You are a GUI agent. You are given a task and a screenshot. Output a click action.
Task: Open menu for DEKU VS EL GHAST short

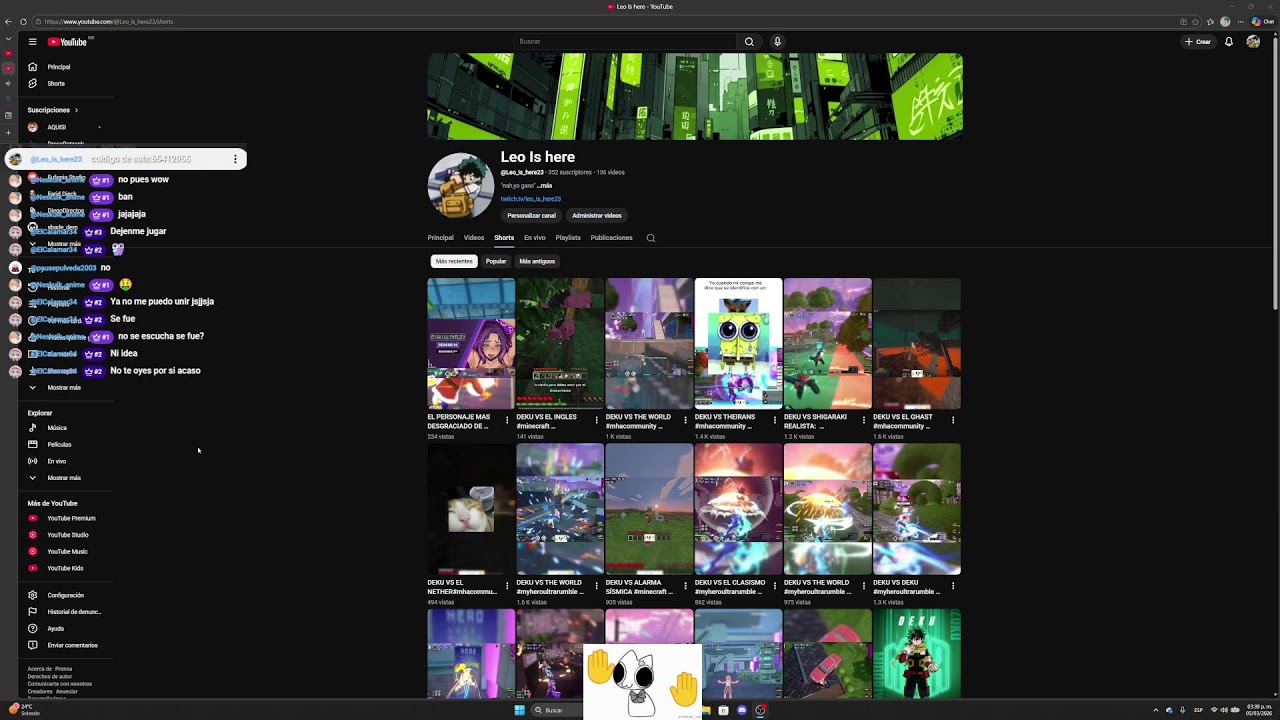coord(953,420)
